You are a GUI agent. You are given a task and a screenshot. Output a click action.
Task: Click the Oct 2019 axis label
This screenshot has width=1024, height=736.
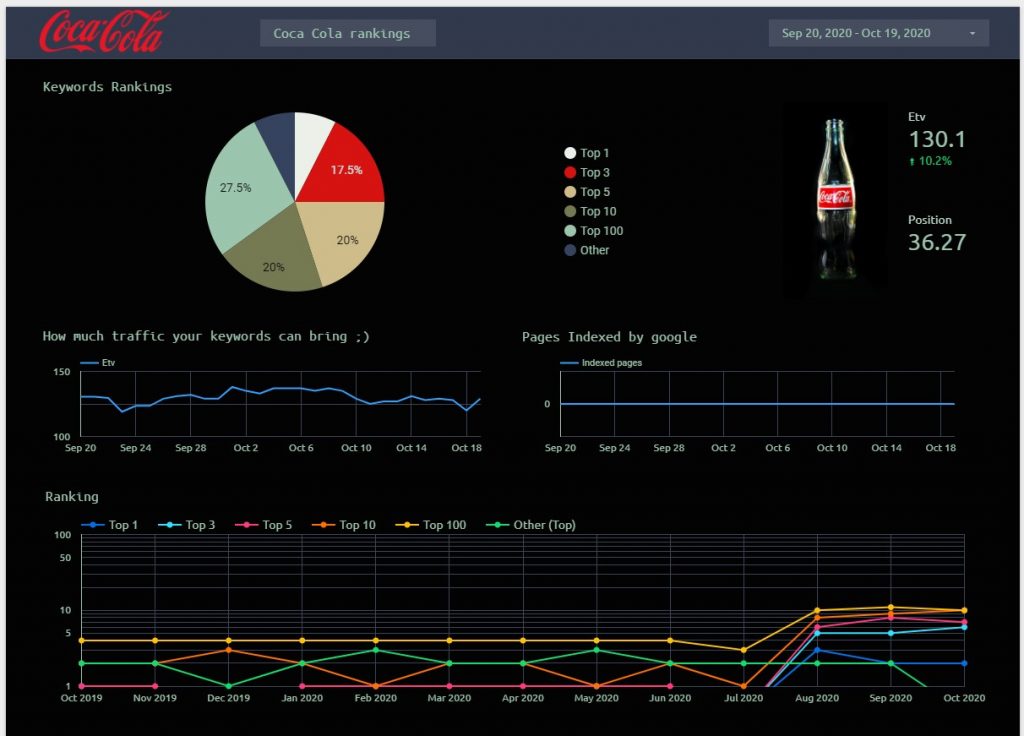(81, 698)
